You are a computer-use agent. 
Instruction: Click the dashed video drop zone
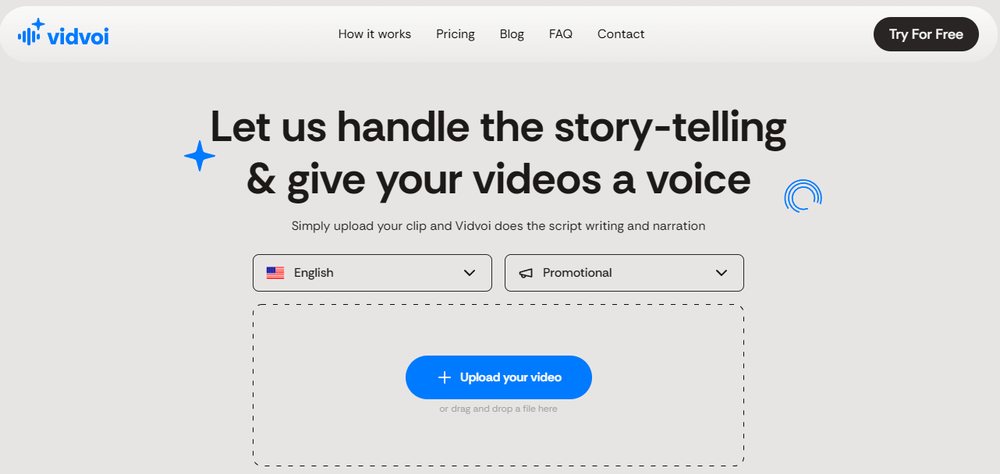point(499,385)
